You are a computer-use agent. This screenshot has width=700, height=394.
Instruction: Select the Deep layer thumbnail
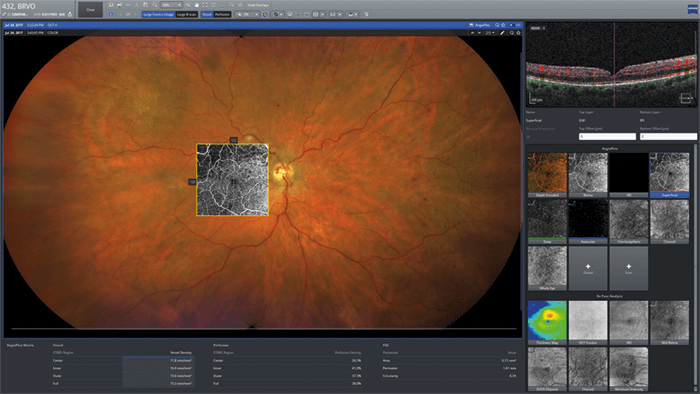(547, 221)
